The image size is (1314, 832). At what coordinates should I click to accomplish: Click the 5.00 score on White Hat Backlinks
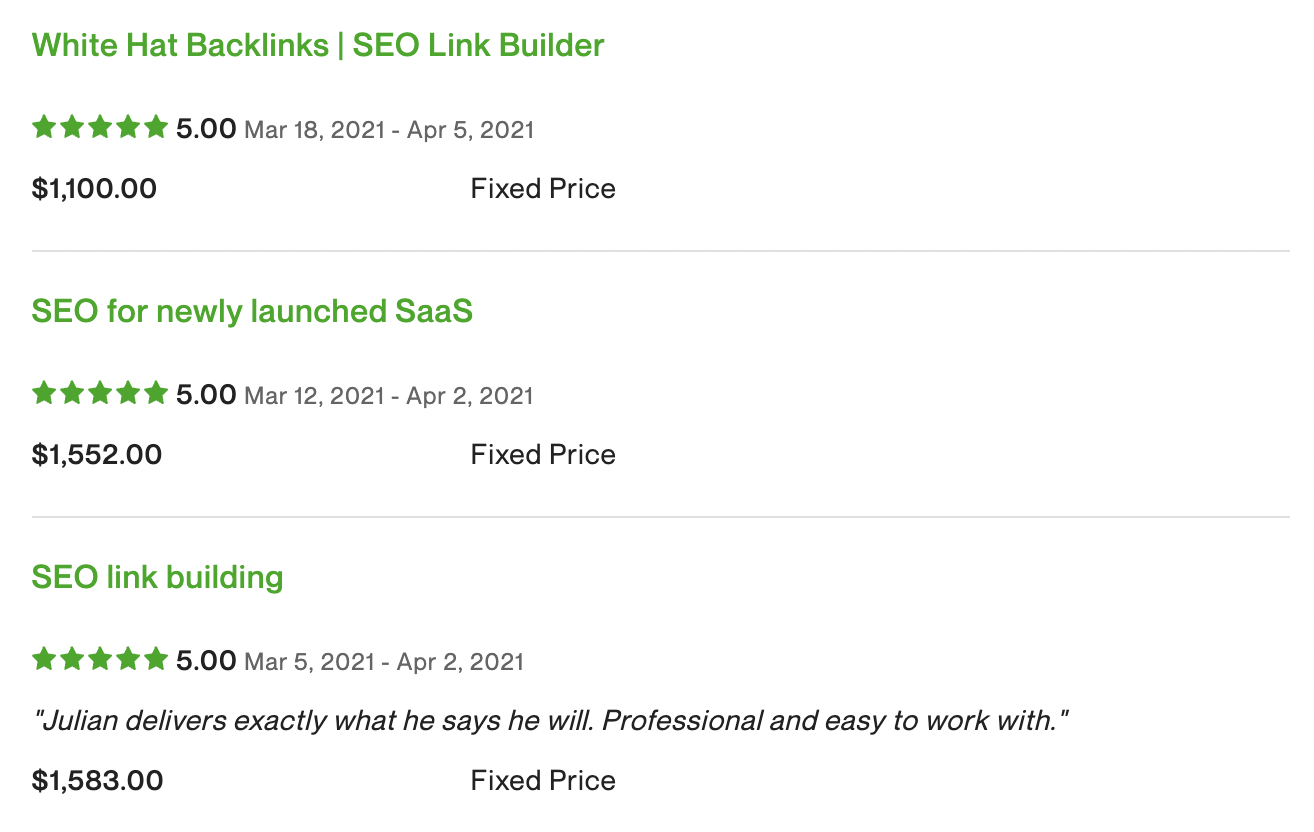point(206,129)
